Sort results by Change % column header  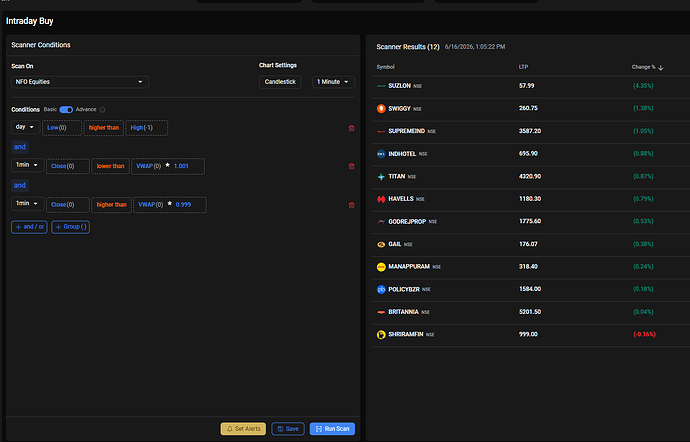643,67
